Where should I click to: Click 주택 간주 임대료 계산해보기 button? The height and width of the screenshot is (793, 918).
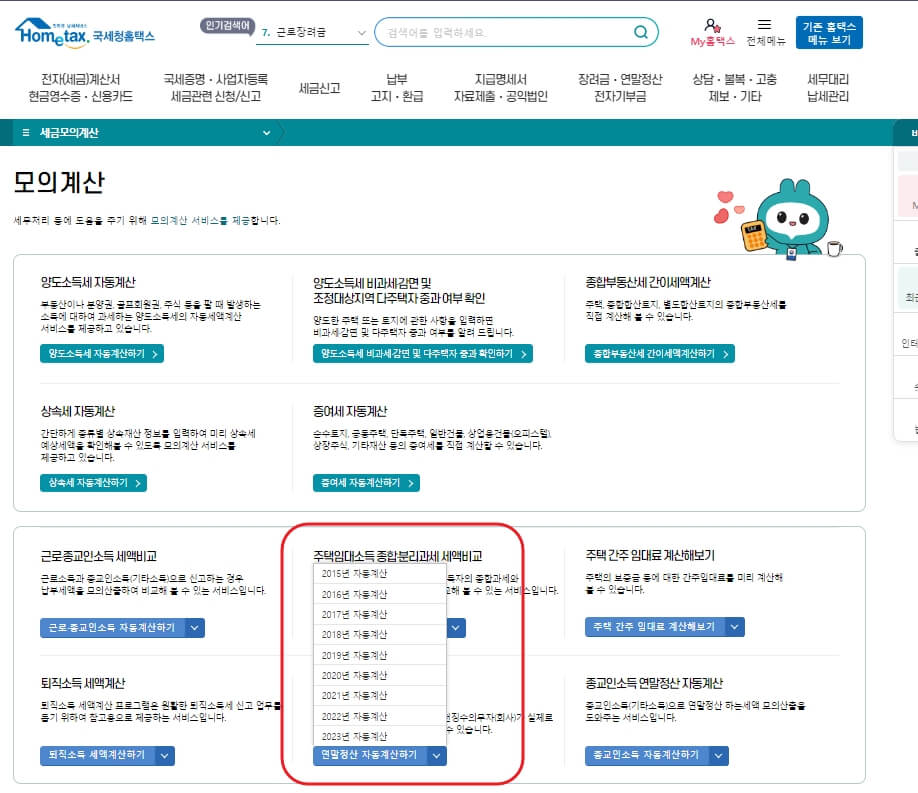(655, 627)
